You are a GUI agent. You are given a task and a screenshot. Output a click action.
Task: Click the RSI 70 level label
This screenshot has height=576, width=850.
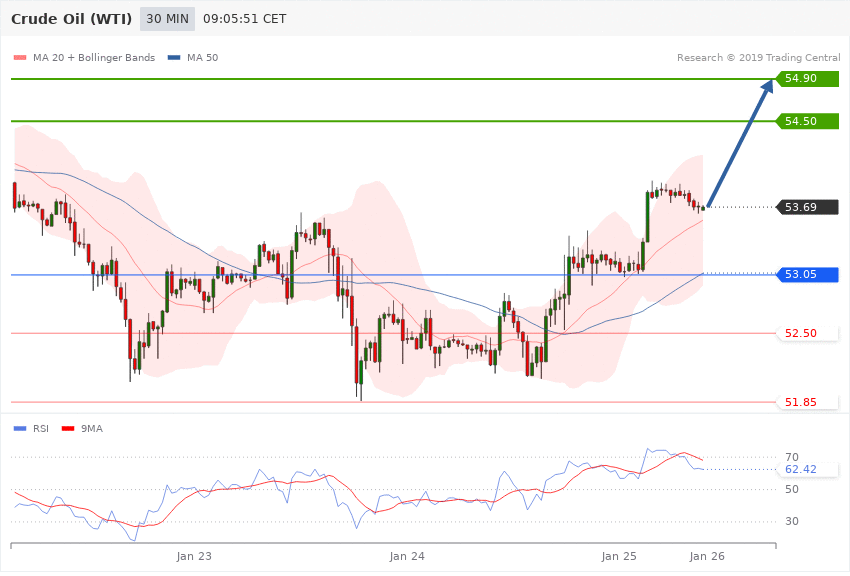pyautogui.click(x=792, y=457)
